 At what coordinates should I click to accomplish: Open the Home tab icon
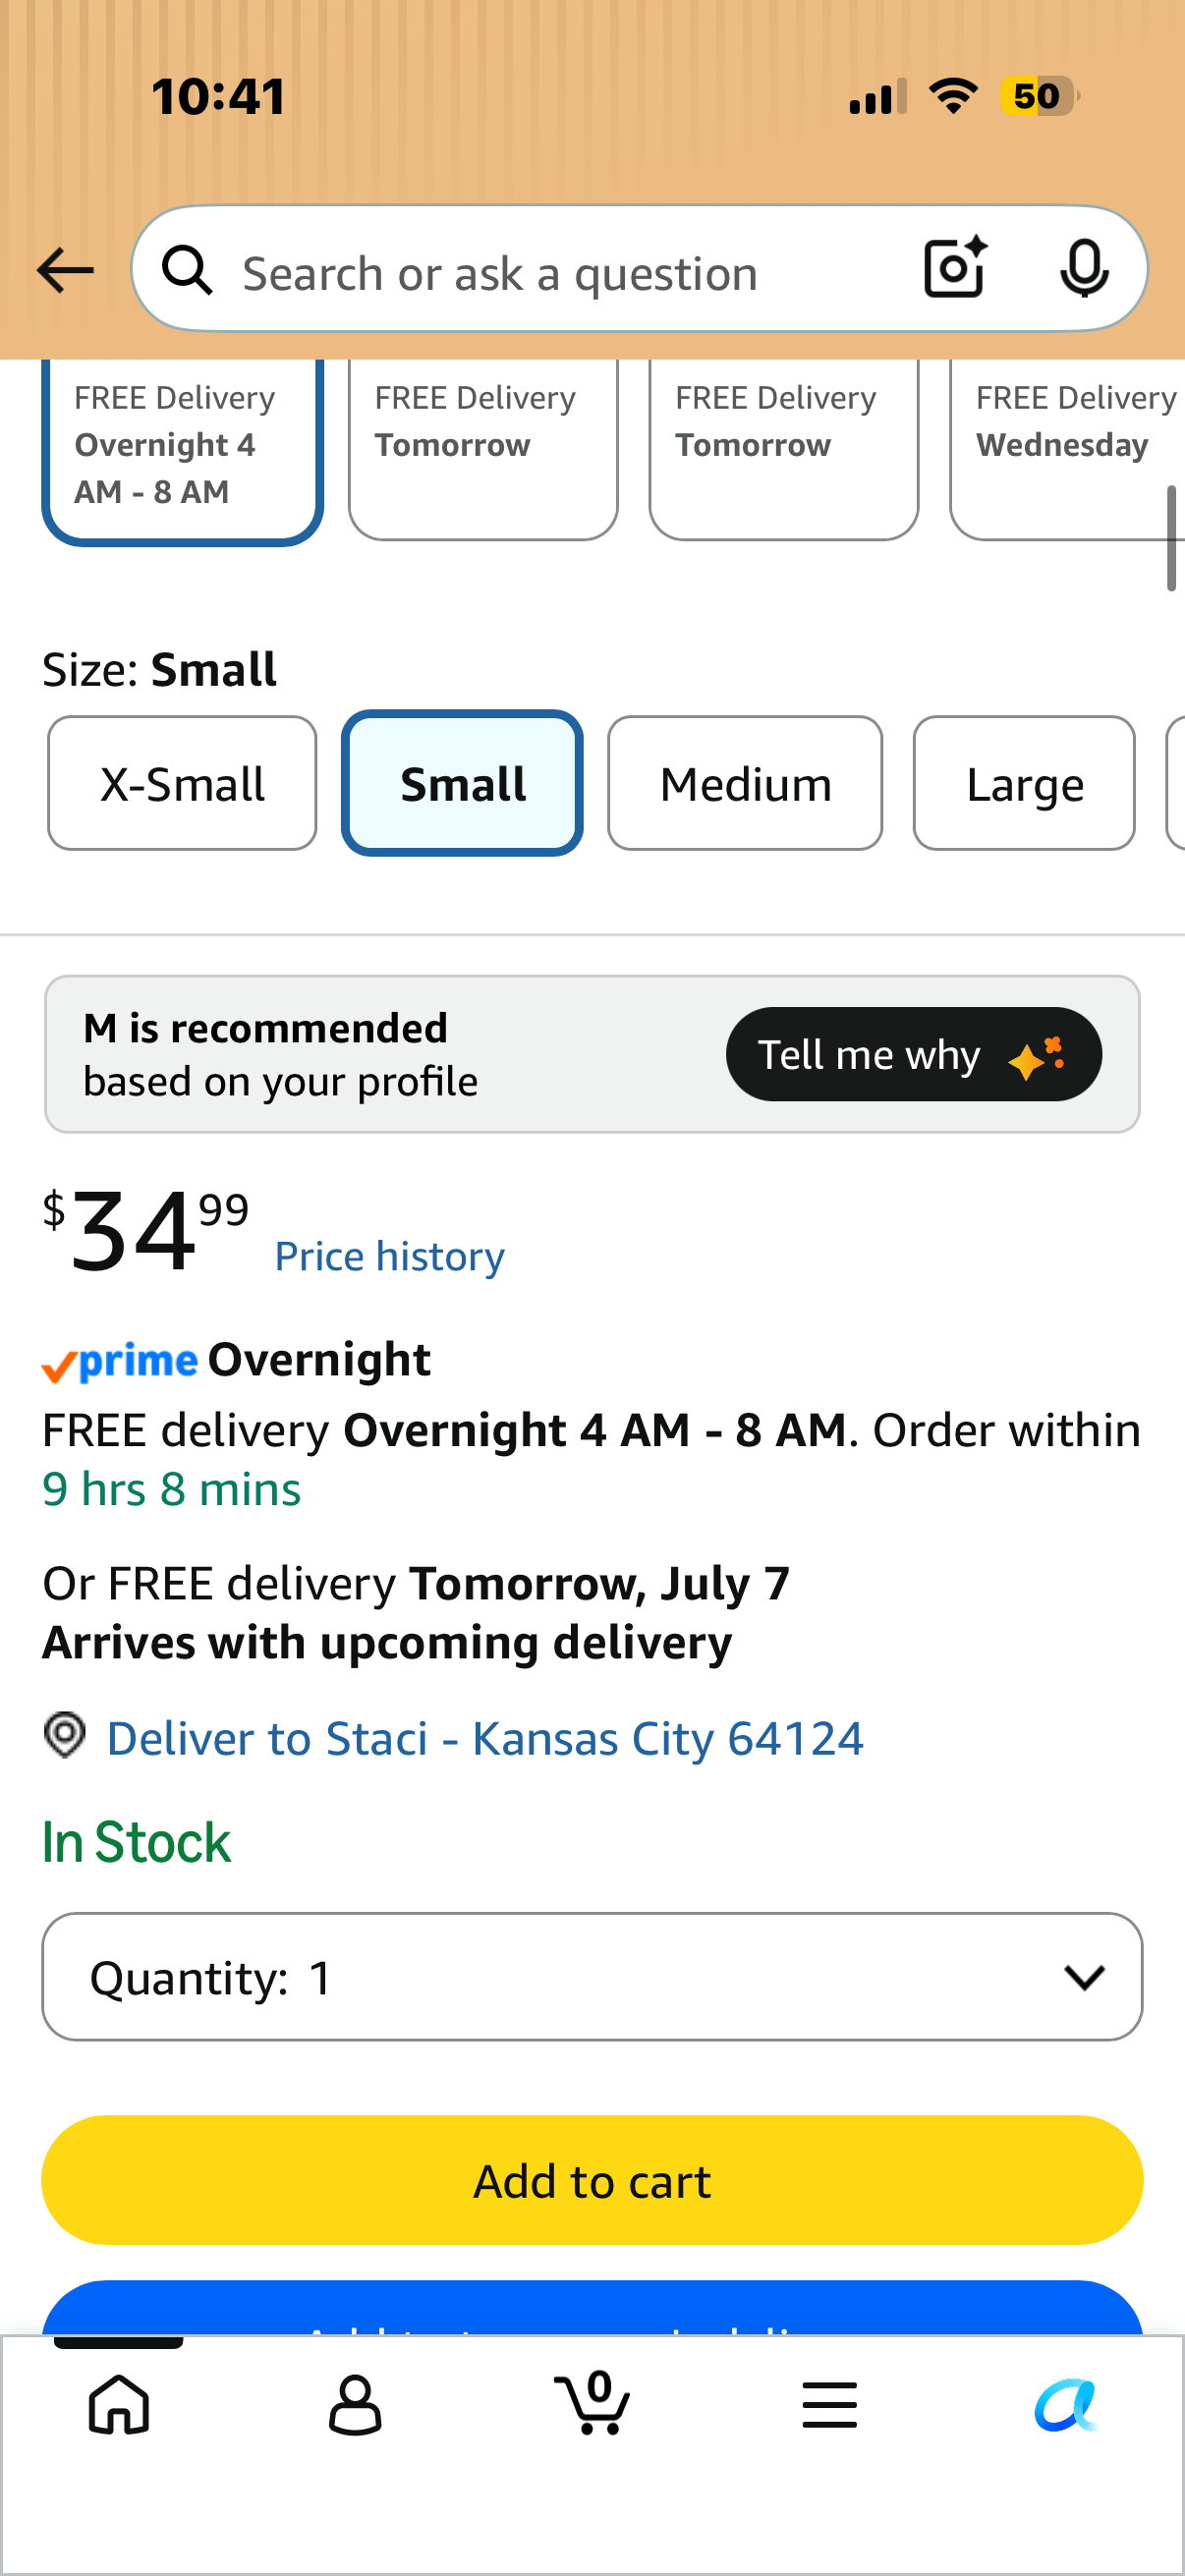click(119, 2404)
